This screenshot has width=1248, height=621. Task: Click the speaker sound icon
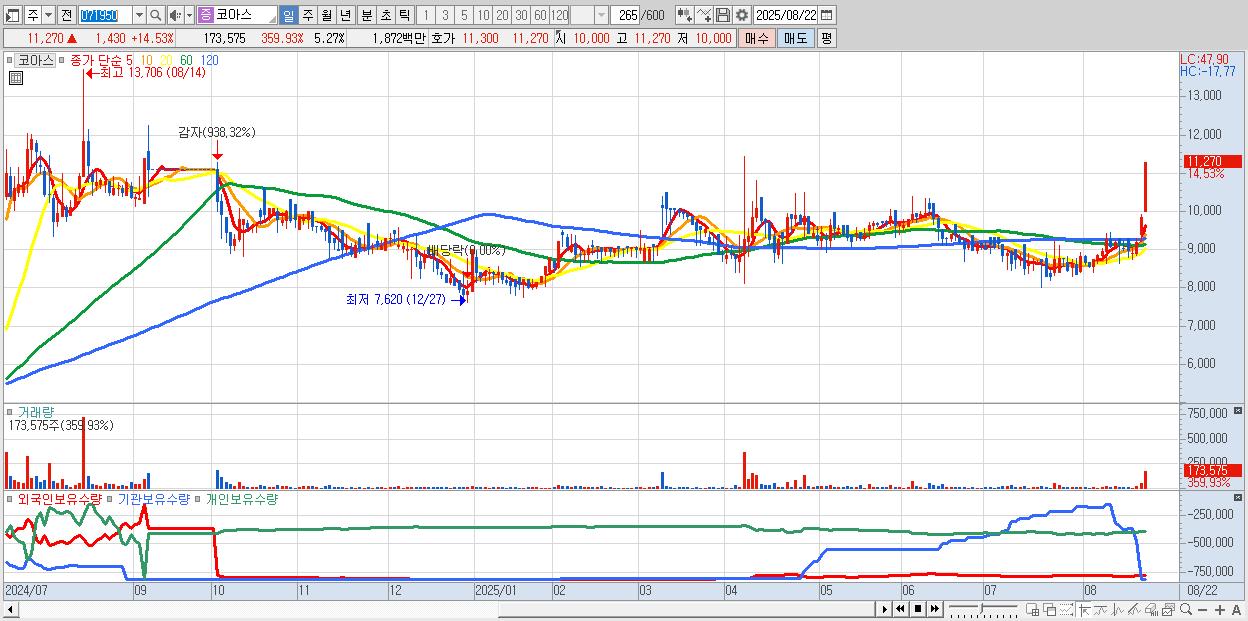point(175,15)
